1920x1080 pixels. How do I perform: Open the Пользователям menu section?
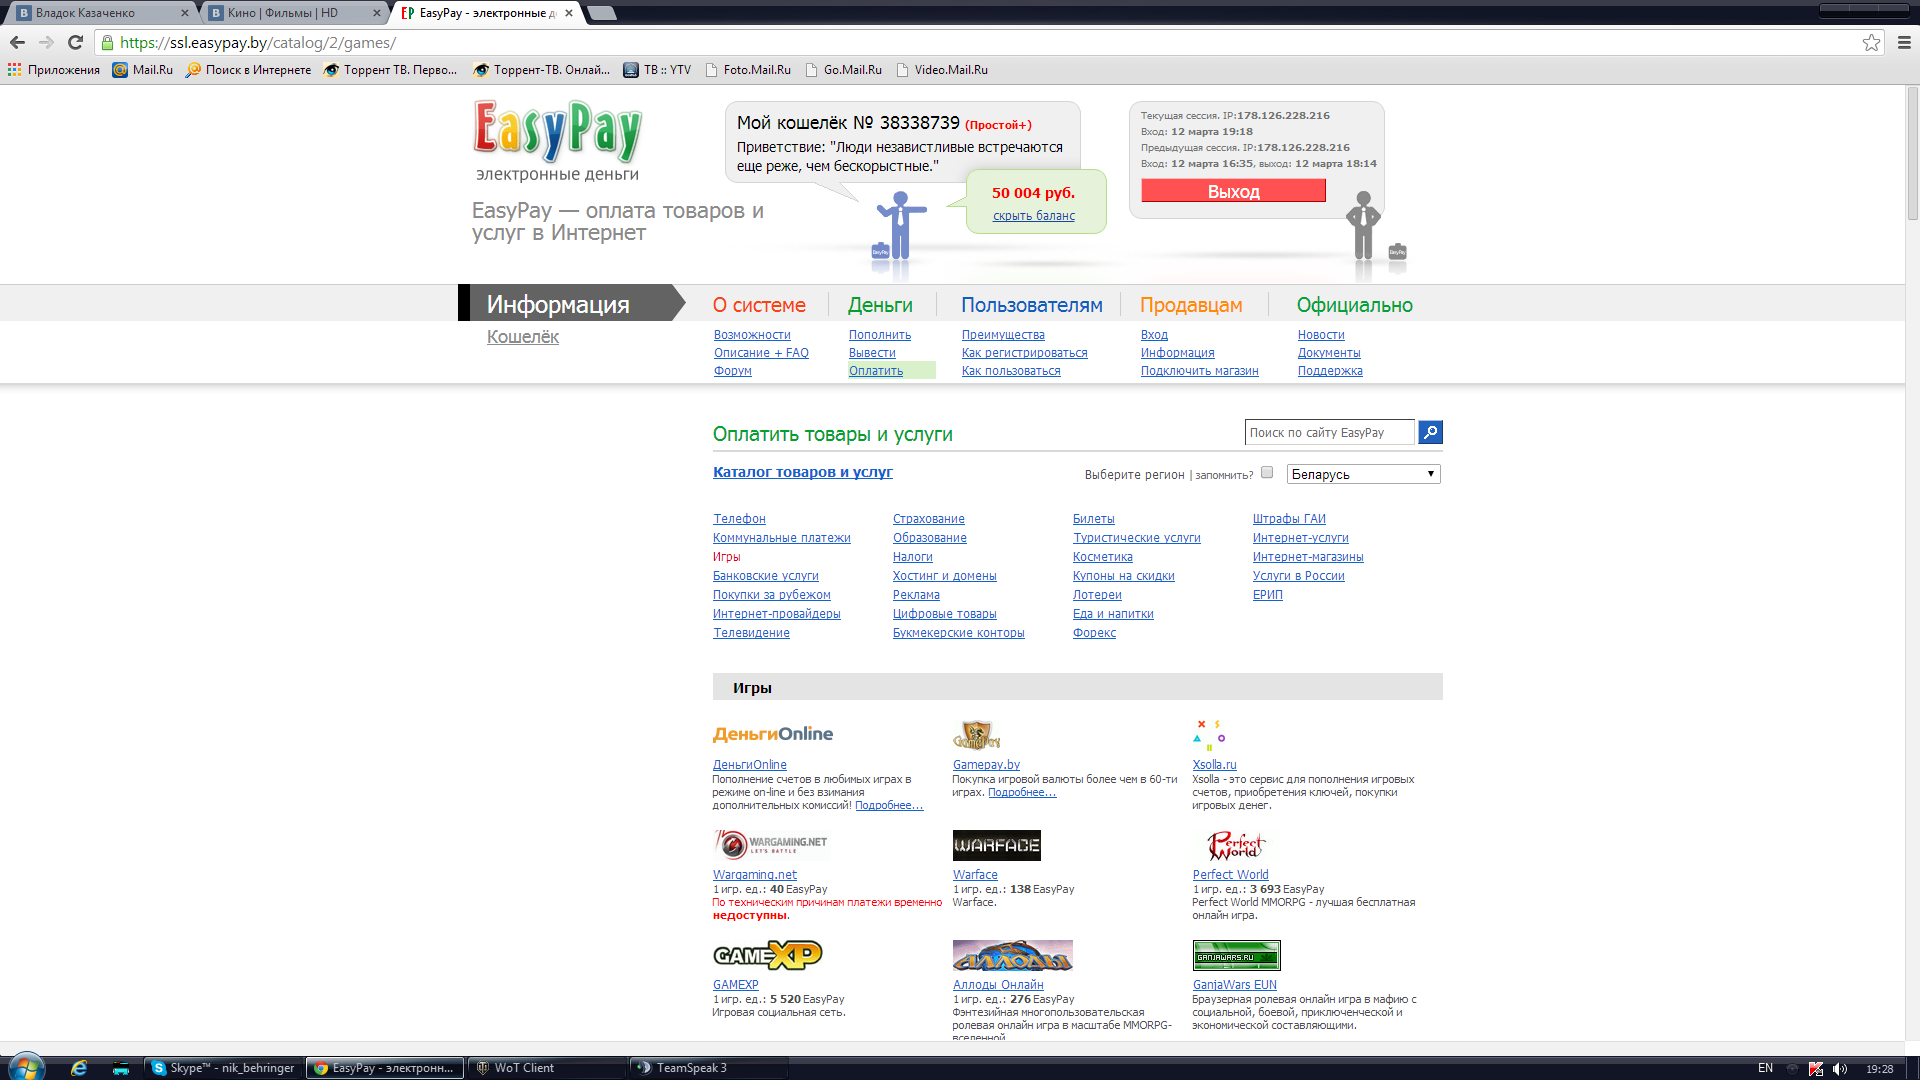pos(1032,305)
